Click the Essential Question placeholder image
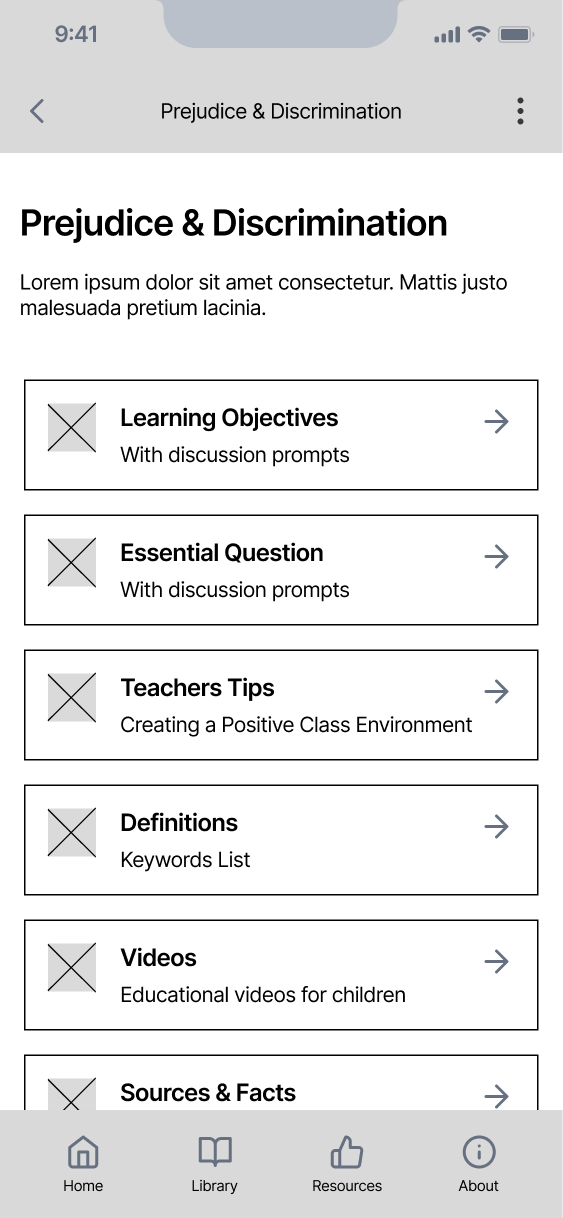 [72, 563]
